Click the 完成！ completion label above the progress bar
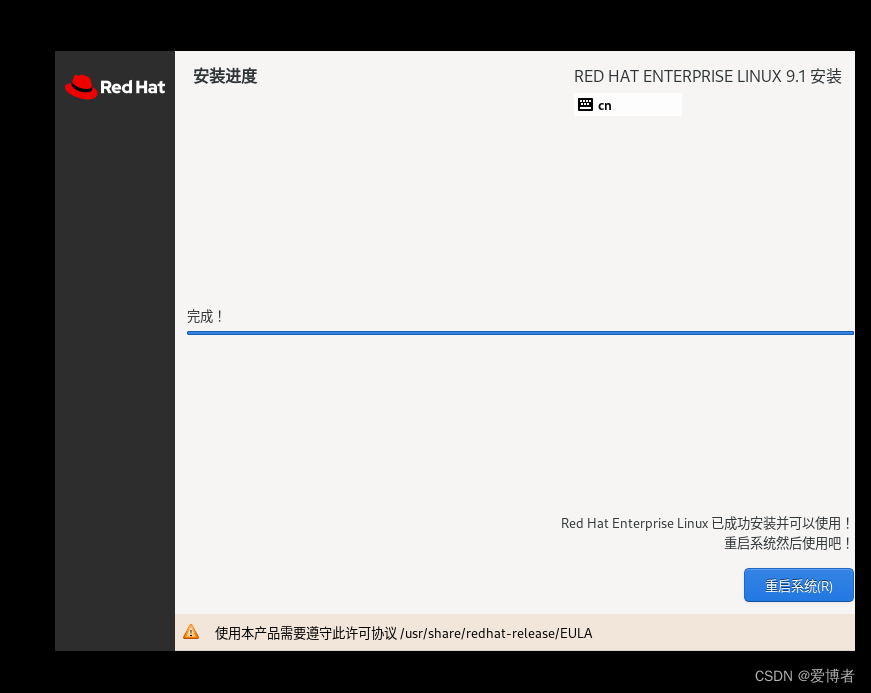 click(205, 316)
